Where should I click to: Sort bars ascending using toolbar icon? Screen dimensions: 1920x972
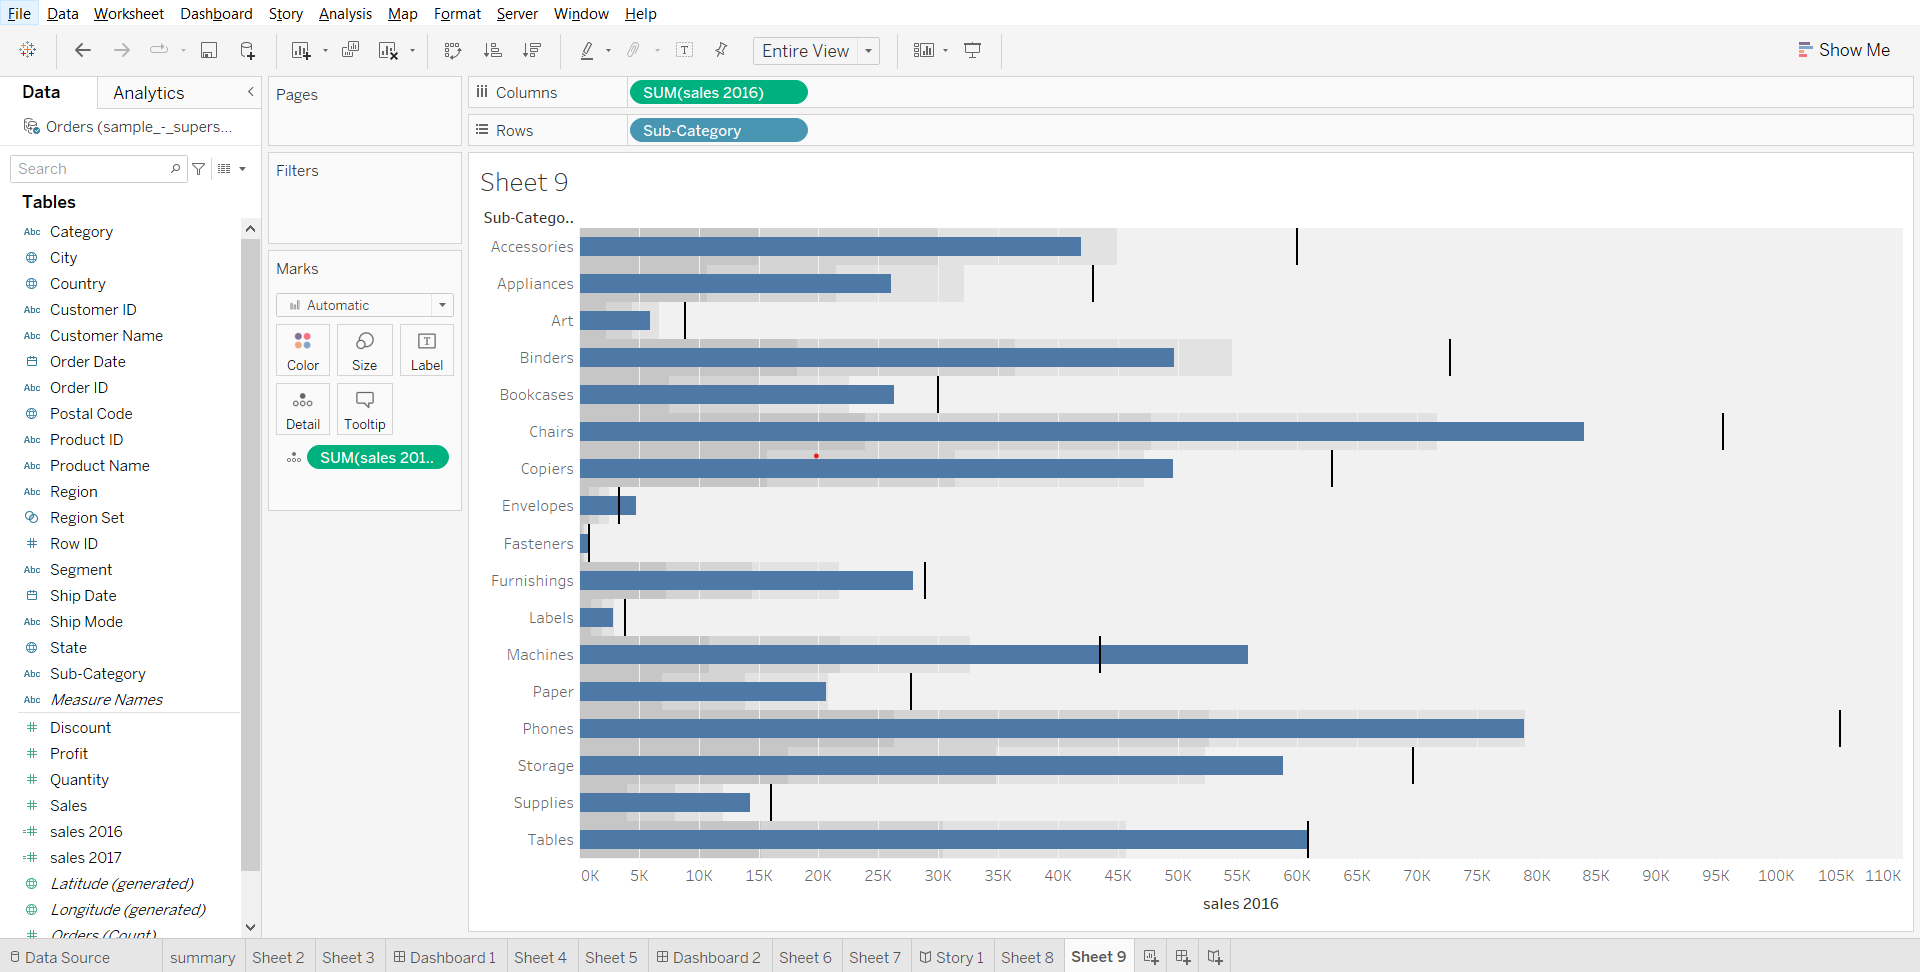492,51
